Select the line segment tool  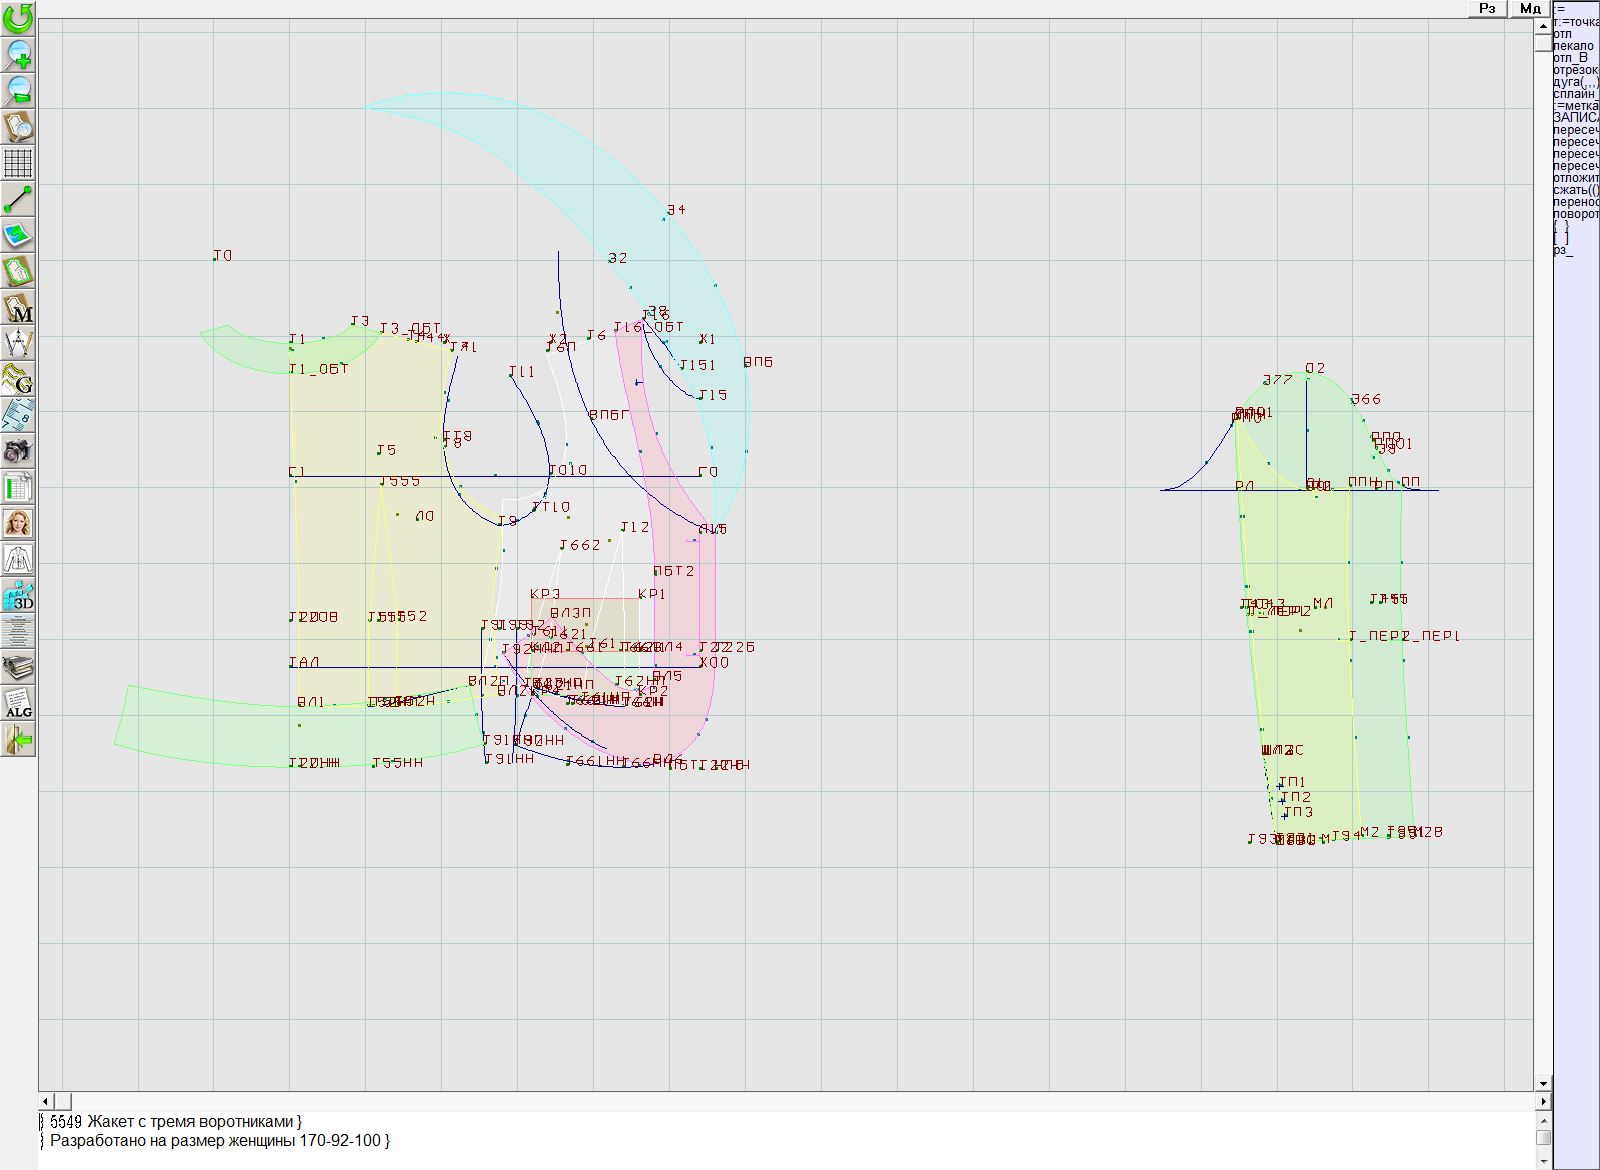(18, 199)
